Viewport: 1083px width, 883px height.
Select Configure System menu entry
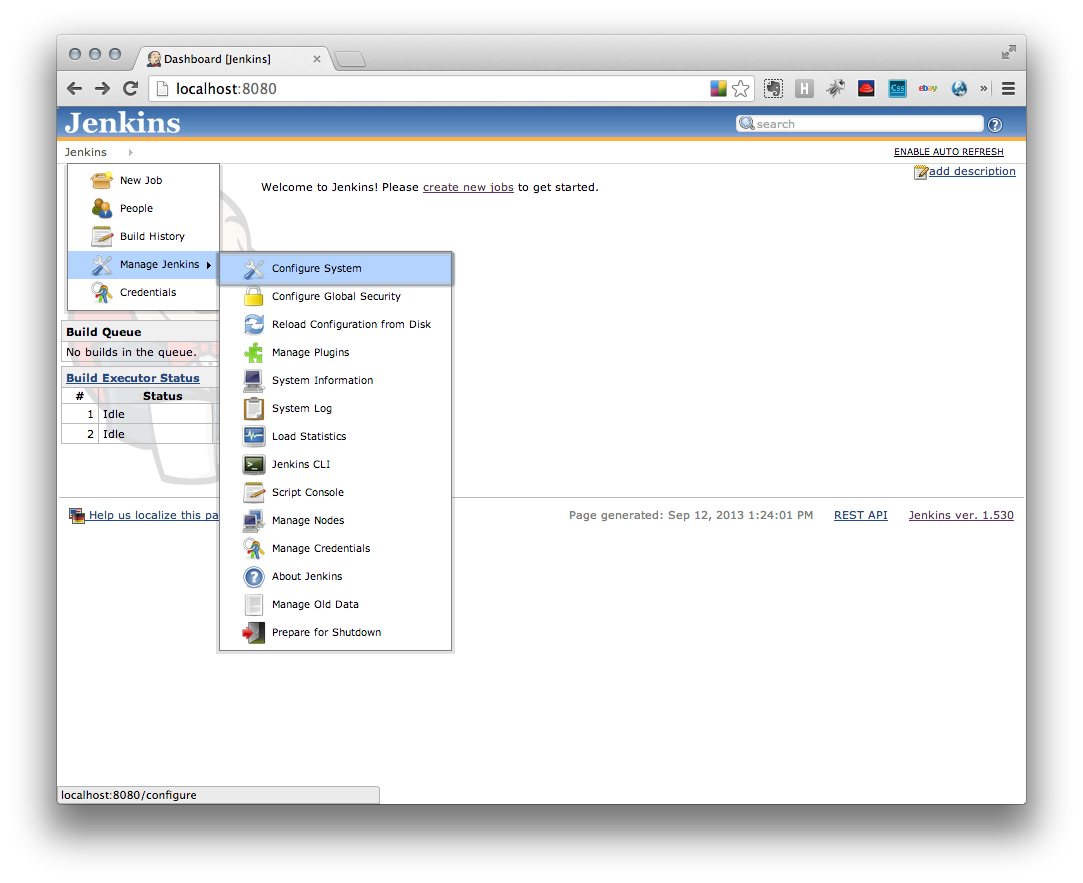coord(336,269)
